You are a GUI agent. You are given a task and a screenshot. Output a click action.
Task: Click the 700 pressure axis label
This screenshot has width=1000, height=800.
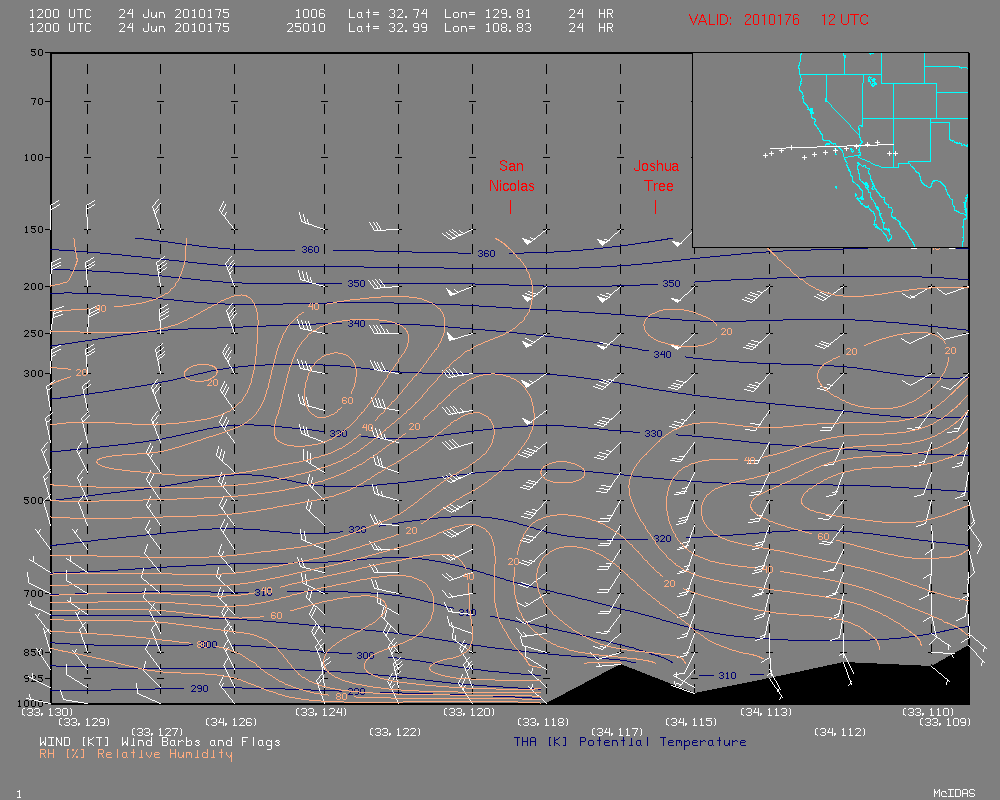[34, 593]
